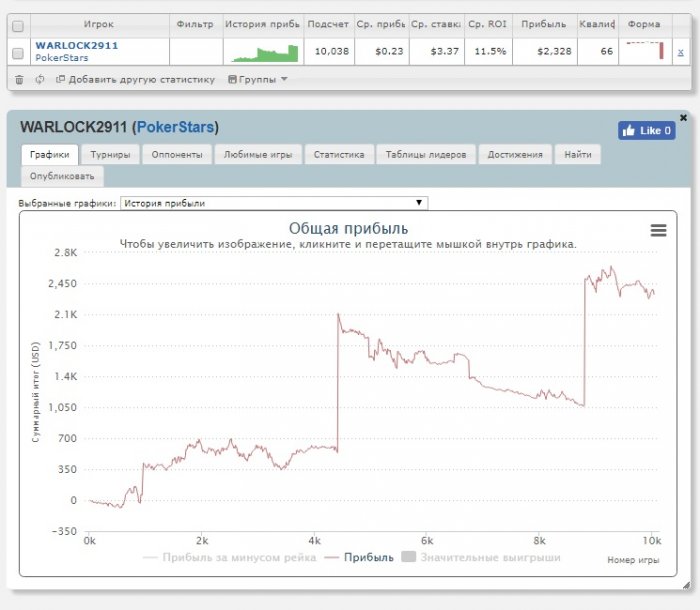This screenshot has height=610, width=700.
Task: Sort by the Форма column header
Action: tap(644, 24)
